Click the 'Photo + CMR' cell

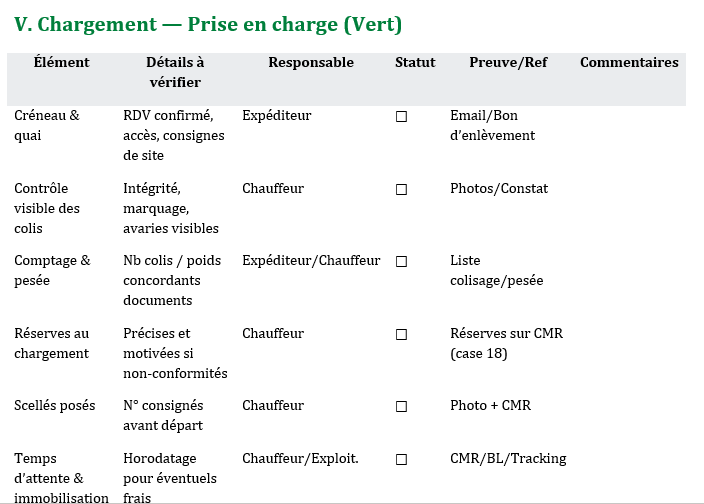click(490, 405)
